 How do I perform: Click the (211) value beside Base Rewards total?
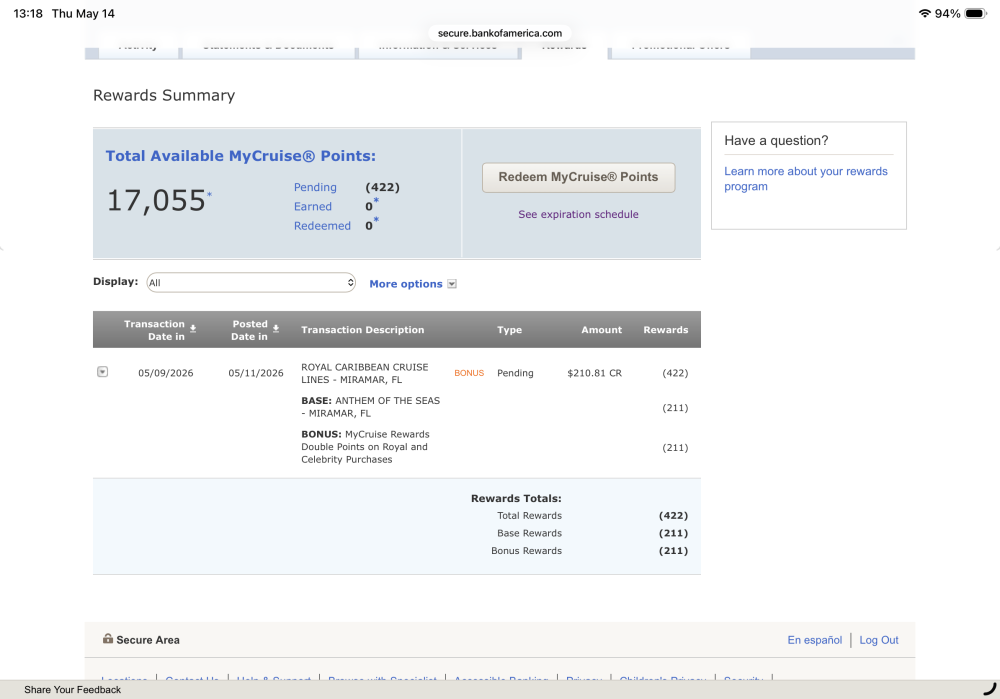point(673,533)
